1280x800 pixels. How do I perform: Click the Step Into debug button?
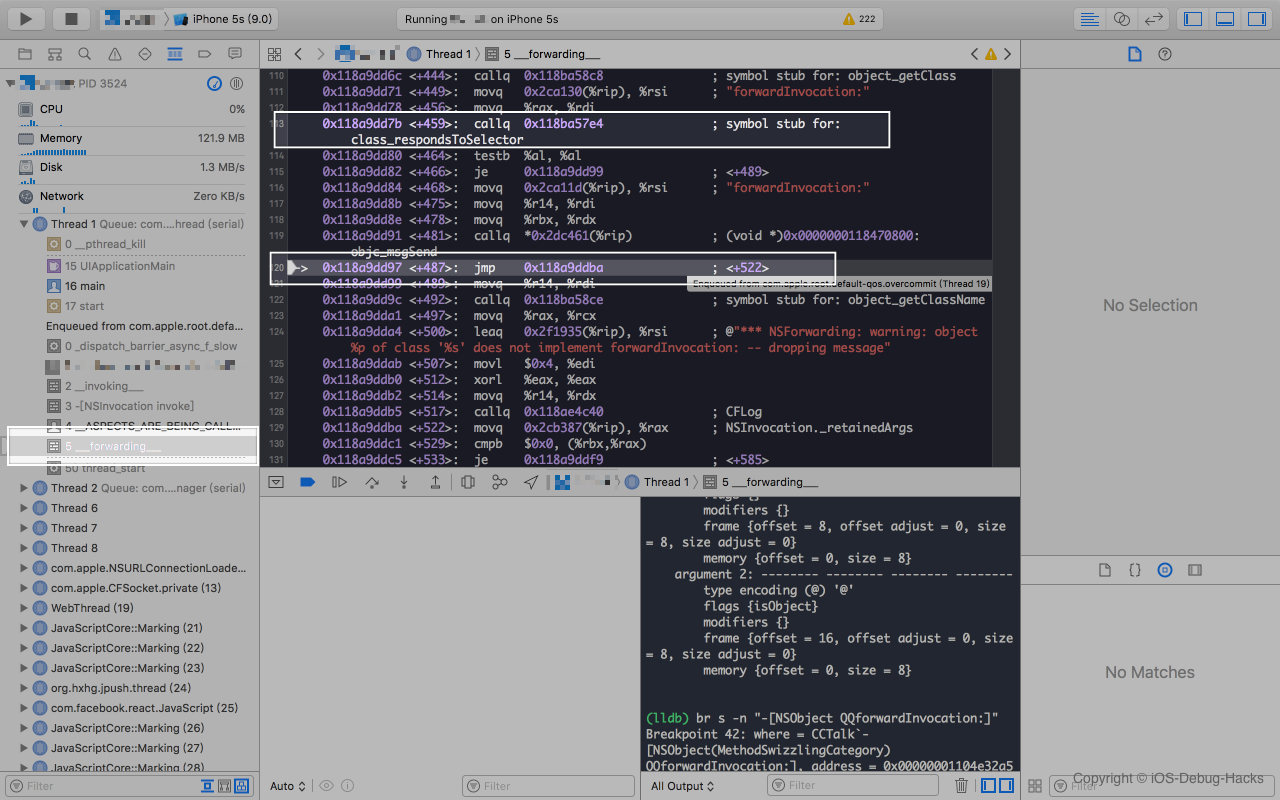pyautogui.click(x=404, y=482)
